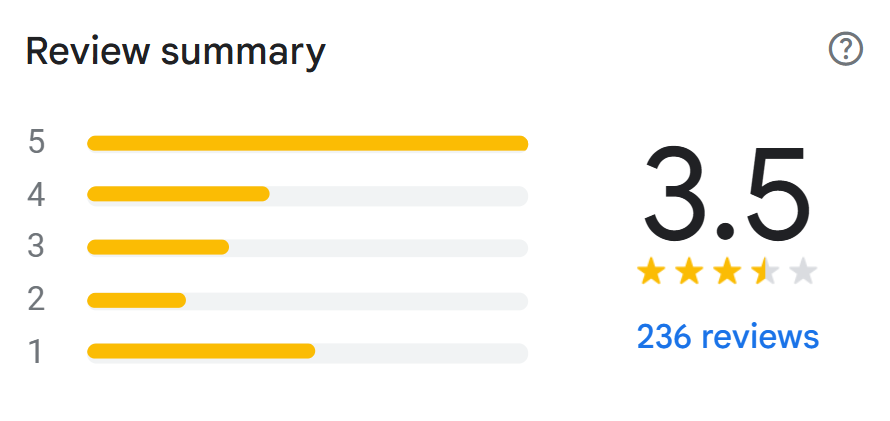Screen dimensions: 890x421
Task: Click the first yellow rating star
Action: [x=651, y=271]
